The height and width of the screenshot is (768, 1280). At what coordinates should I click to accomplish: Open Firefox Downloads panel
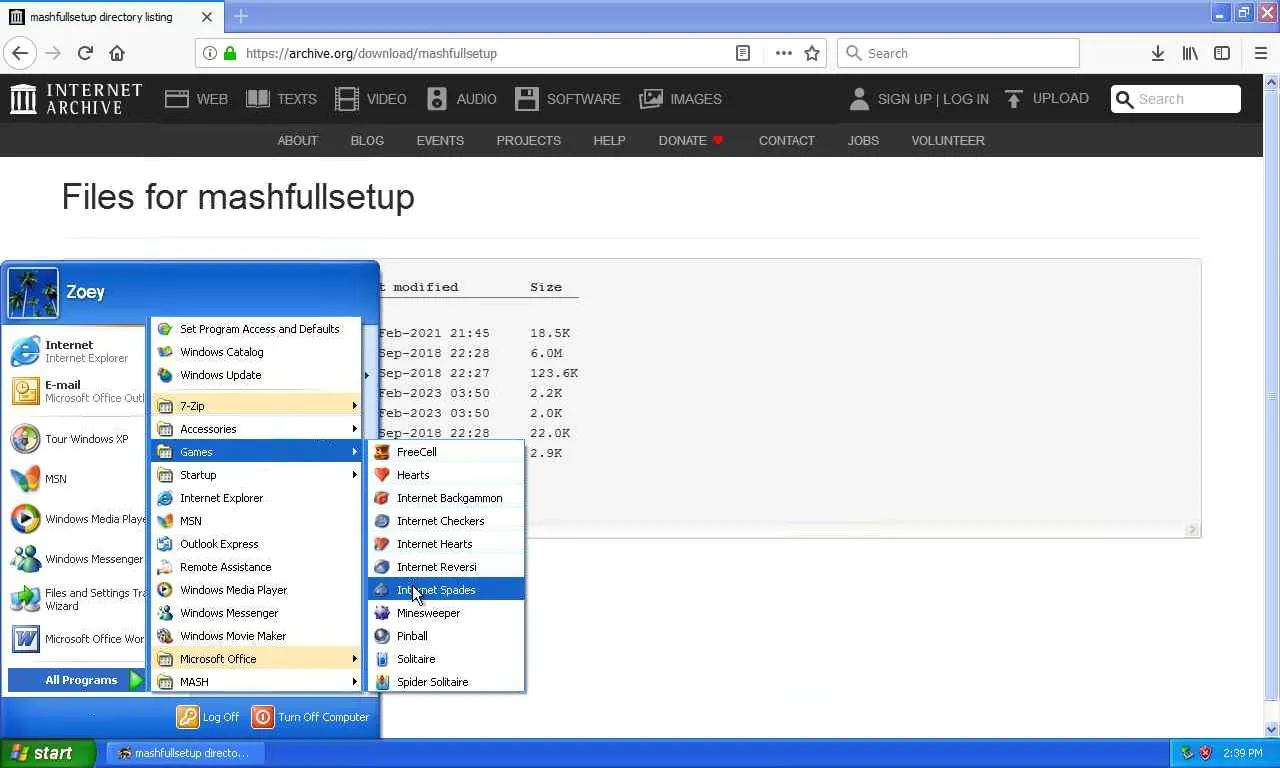(1157, 53)
